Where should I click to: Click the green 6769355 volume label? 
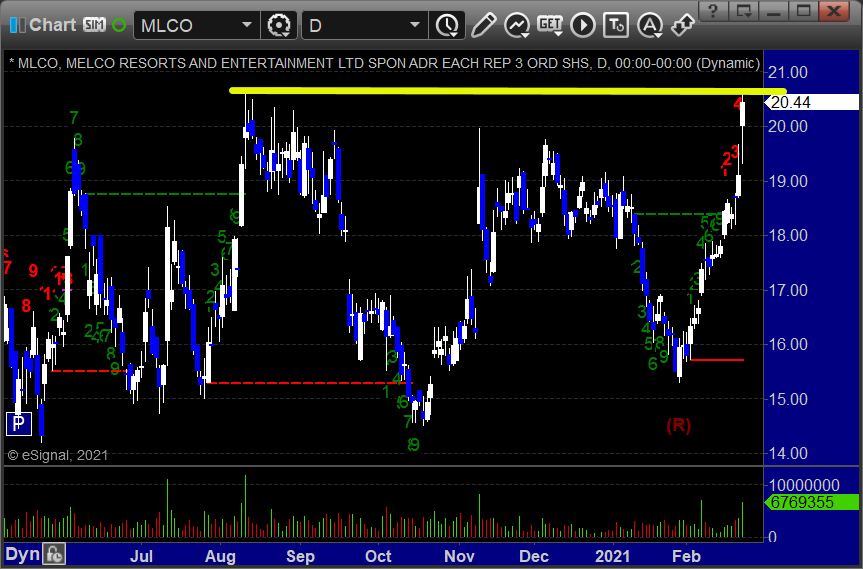(x=811, y=502)
